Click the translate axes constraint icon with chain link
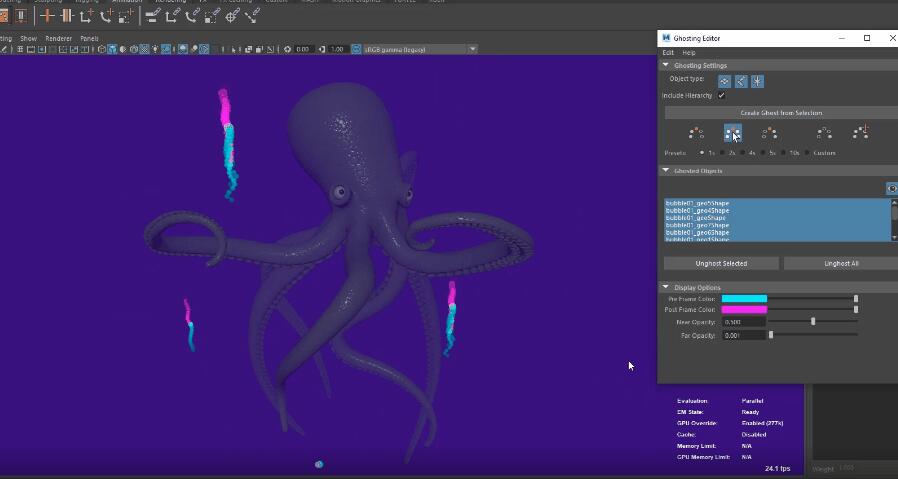This screenshot has width=898, height=479. (172, 16)
